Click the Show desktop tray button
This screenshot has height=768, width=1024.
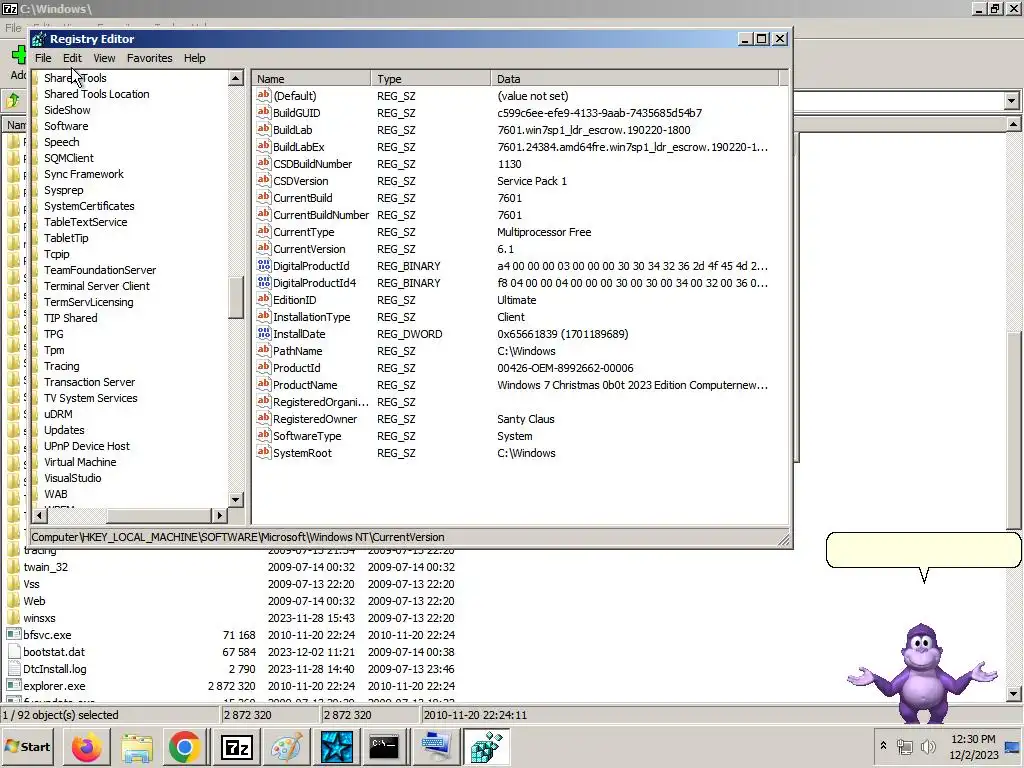coord(1014,747)
